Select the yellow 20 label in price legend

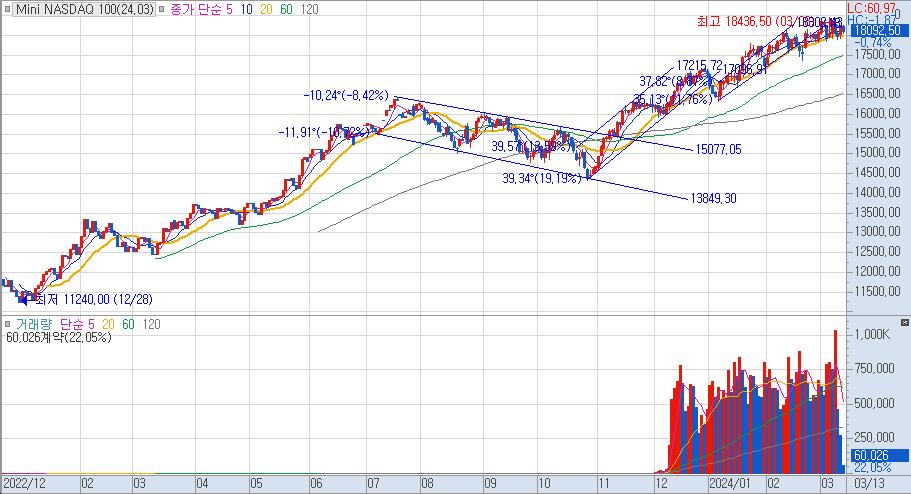[x=266, y=9]
